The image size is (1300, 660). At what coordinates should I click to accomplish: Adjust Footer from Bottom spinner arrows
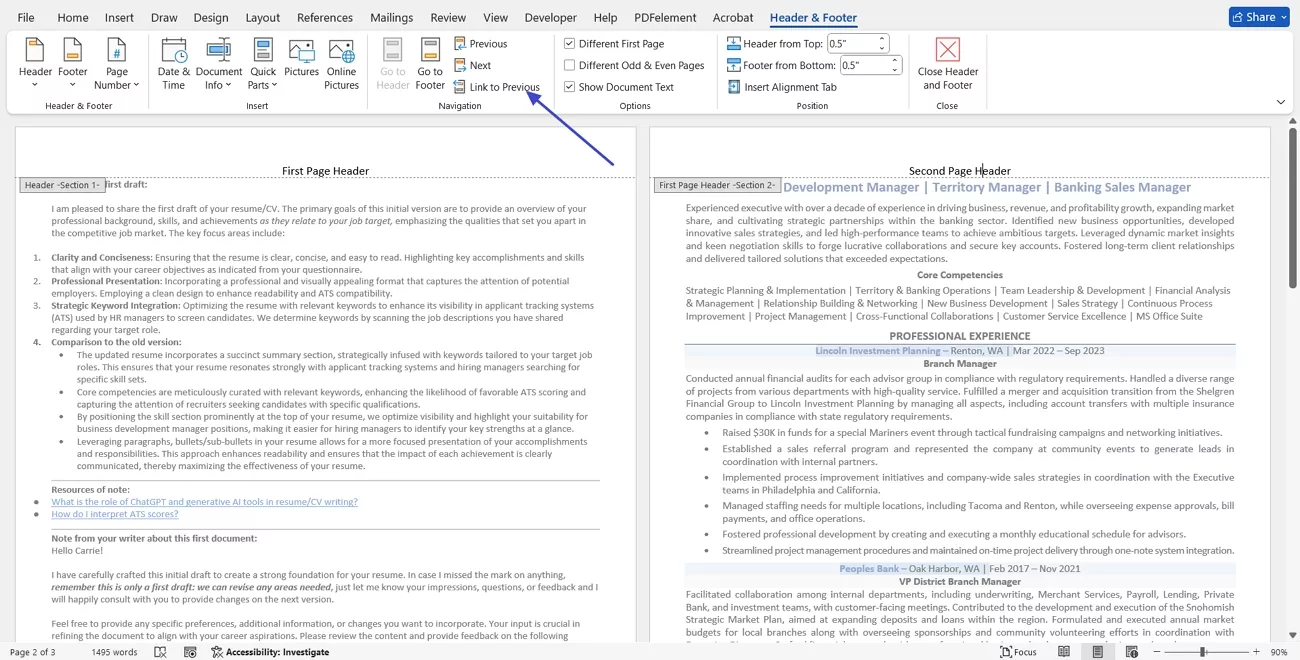pos(896,65)
